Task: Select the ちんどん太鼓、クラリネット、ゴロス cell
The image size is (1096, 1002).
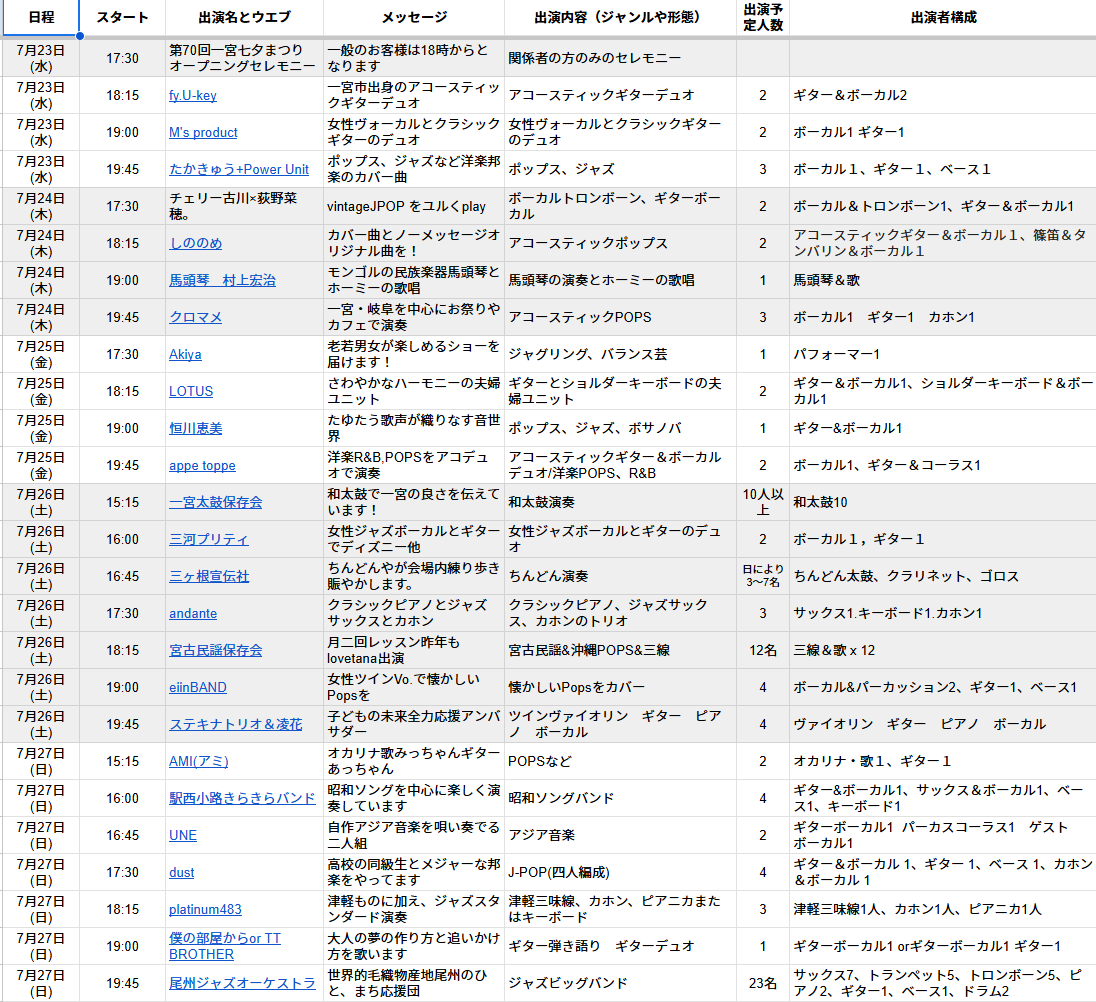Action: pyautogui.click(x=943, y=576)
